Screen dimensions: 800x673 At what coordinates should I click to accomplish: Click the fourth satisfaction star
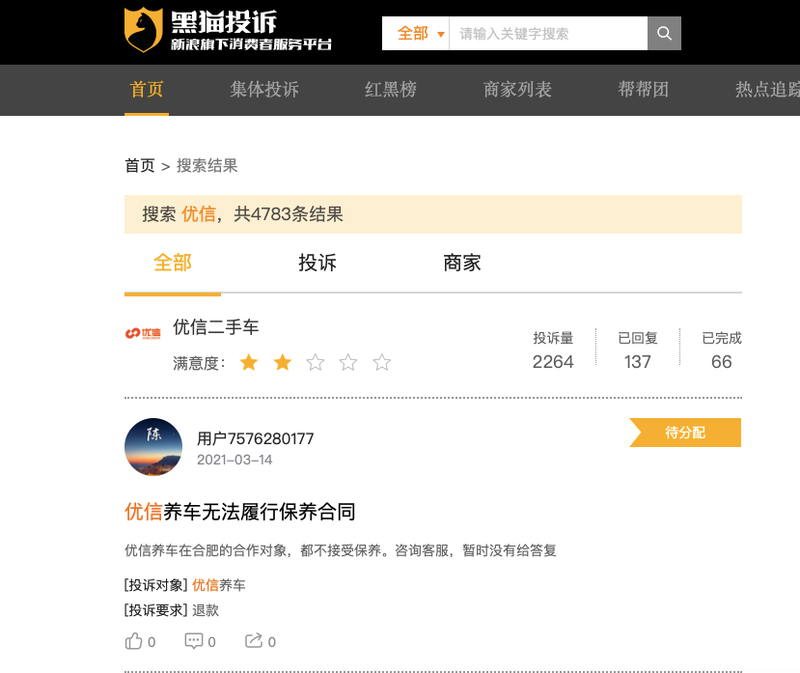coord(348,363)
